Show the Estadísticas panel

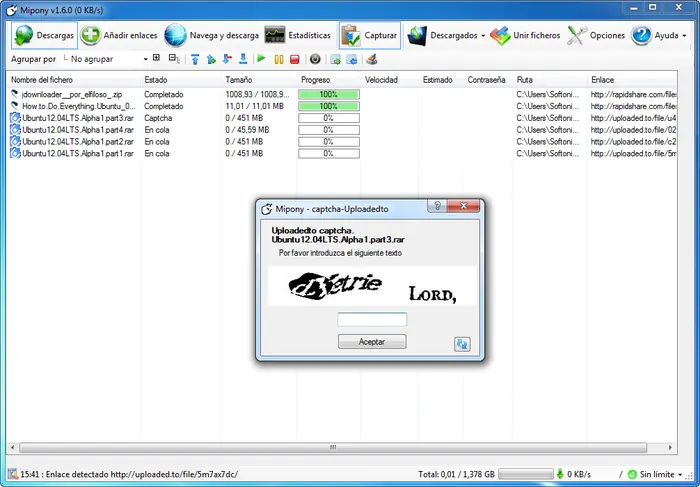[297, 35]
